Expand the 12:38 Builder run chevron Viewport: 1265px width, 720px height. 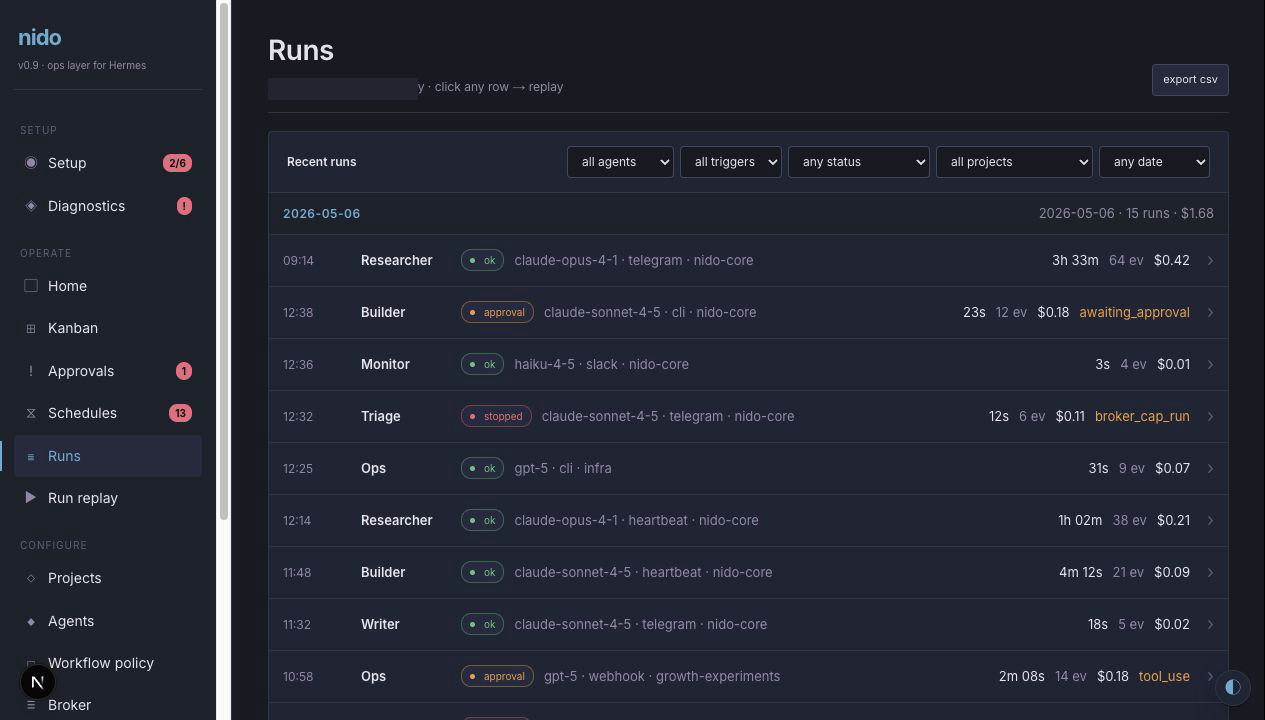tap(1210, 312)
